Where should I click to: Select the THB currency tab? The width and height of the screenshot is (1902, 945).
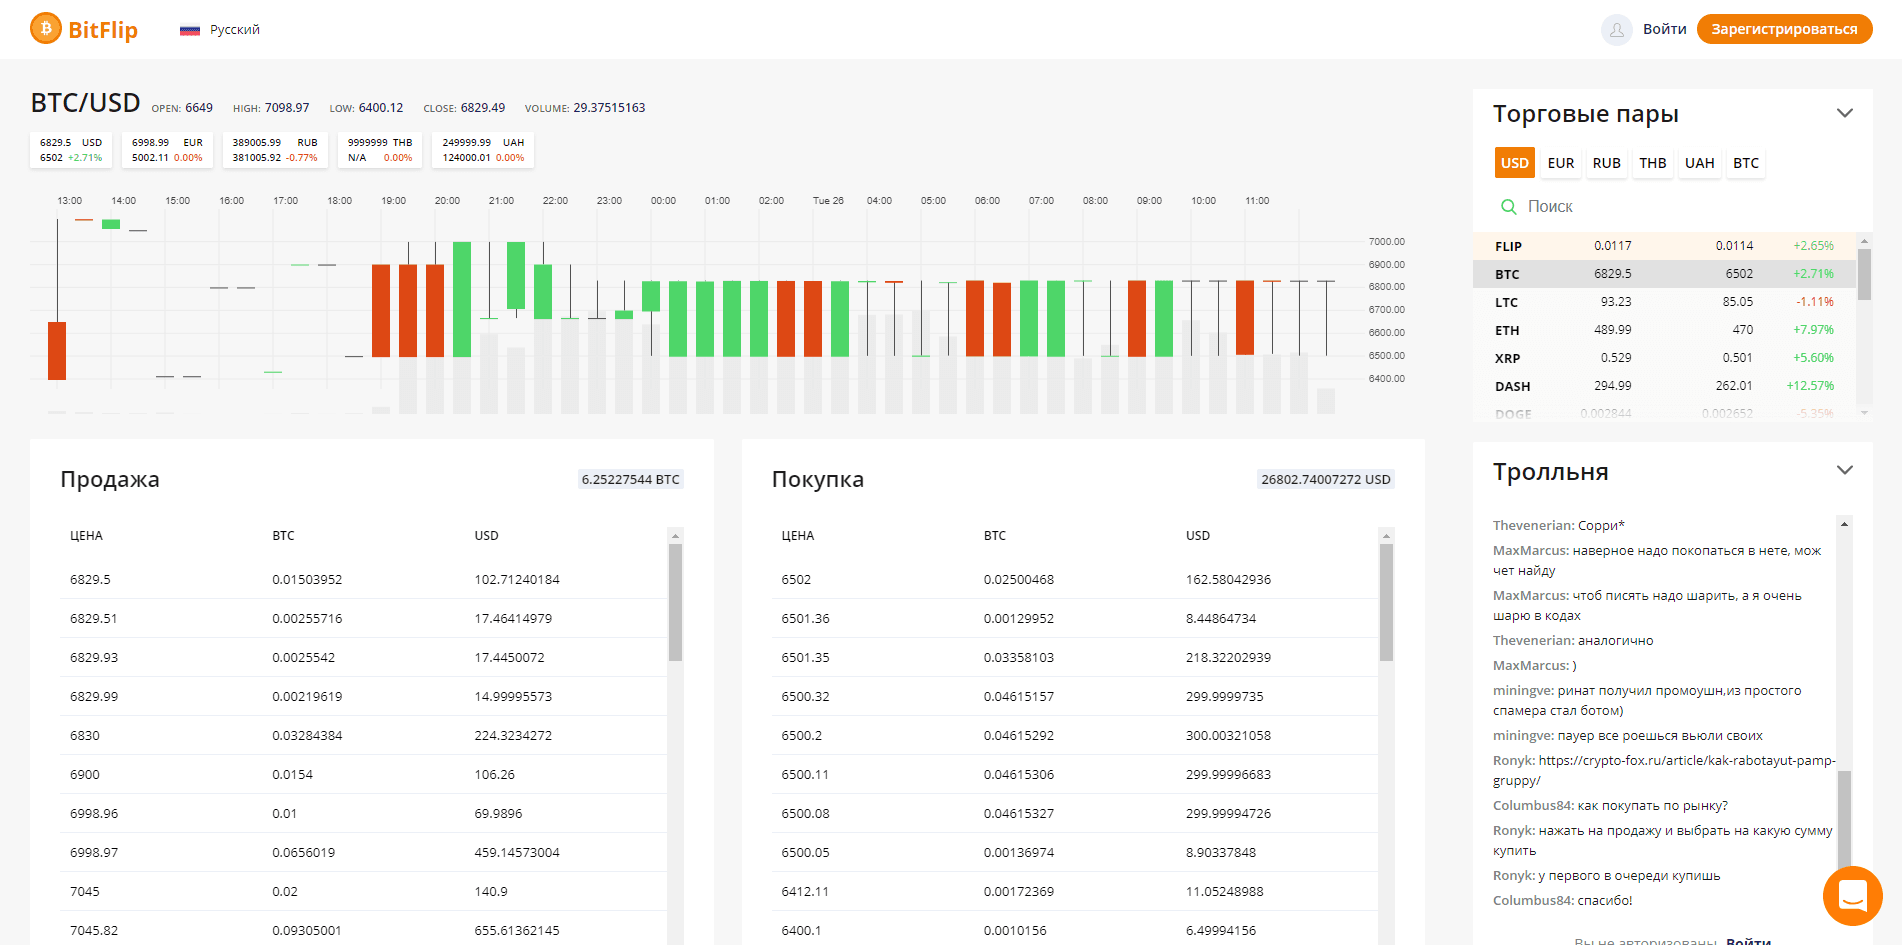[1652, 163]
